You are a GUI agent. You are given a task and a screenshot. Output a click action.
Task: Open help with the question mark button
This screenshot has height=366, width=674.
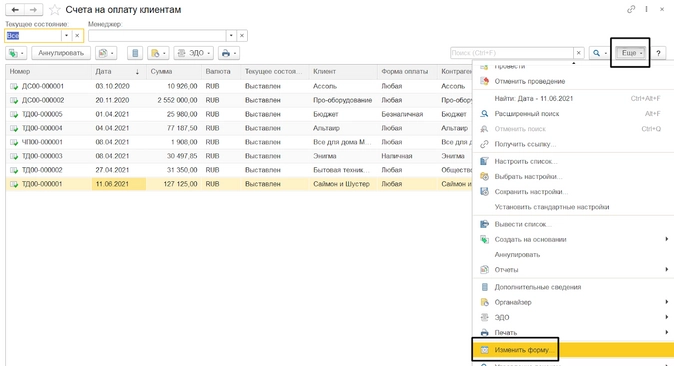[x=658, y=53]
